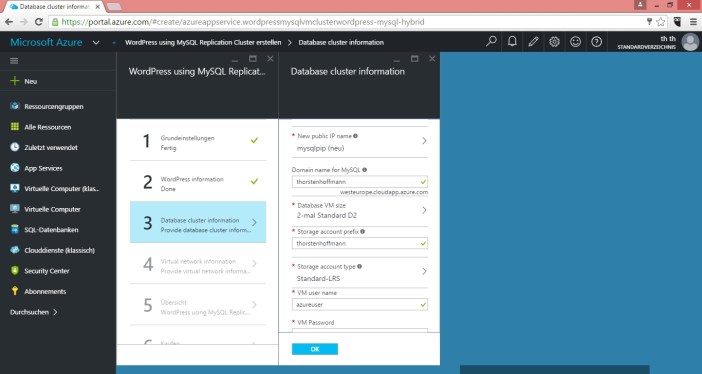
Task: Click Database cluster information breadcrumb
Action: coord(341,42)
